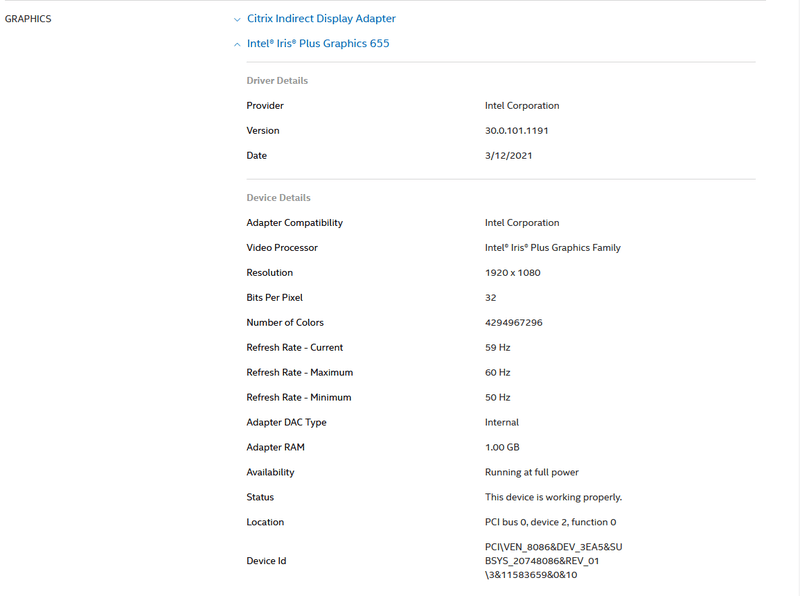This screenshot has height=596, width=800.
Task: Select the PCI\VEN_8086 device ID value
Action: [554, 561]
